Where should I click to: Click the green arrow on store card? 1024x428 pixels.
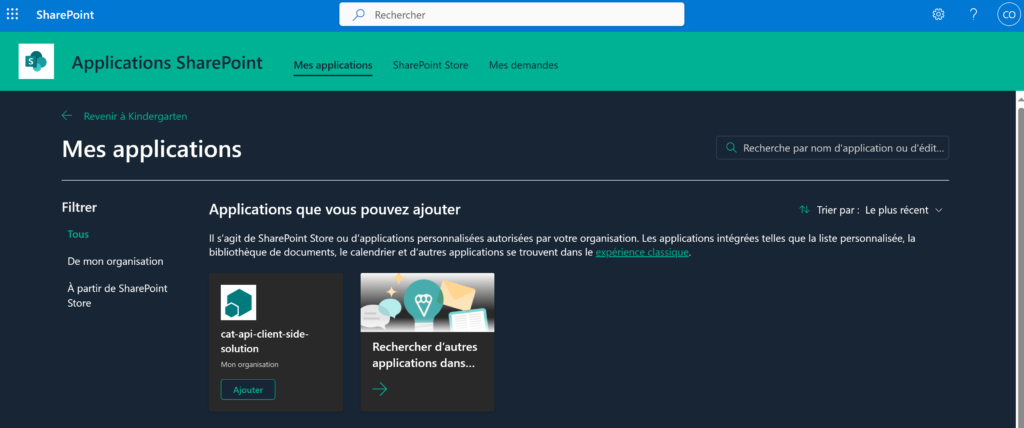coord(380,389)
